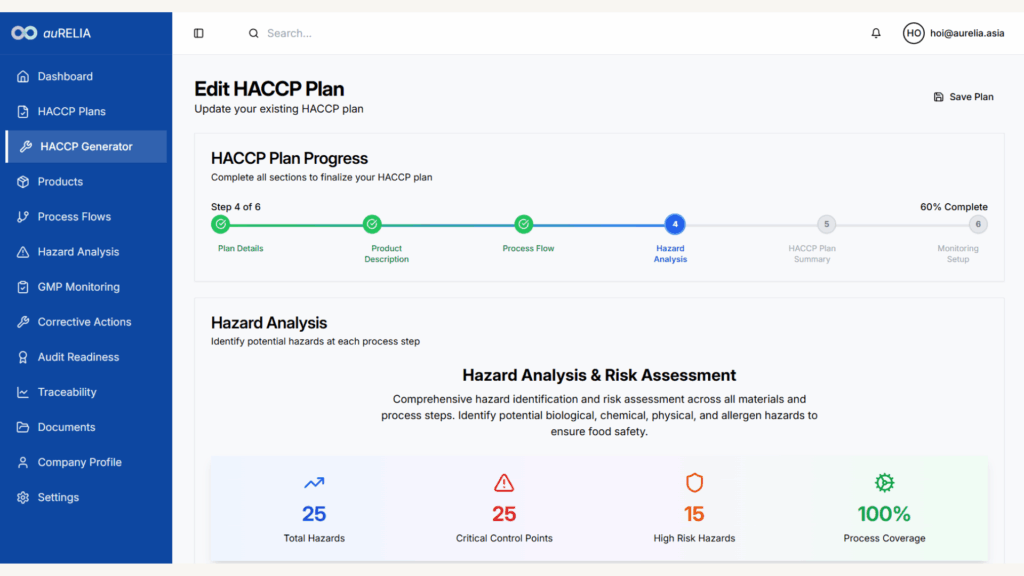
Task: Click the Total Hazards trend arrow icon
Action: tap(314, 483)
